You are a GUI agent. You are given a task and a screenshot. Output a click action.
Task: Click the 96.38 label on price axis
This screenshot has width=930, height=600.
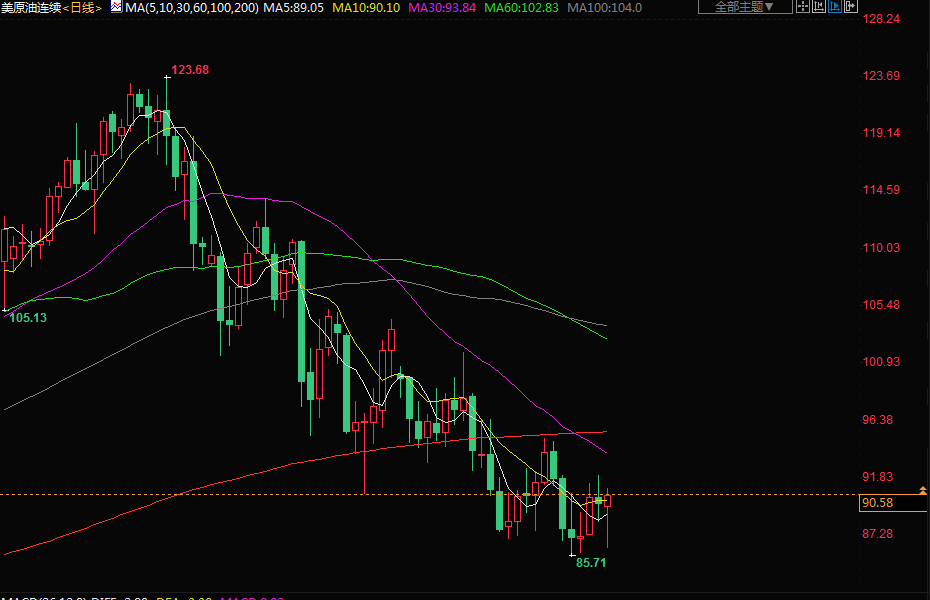click(877, 420)
